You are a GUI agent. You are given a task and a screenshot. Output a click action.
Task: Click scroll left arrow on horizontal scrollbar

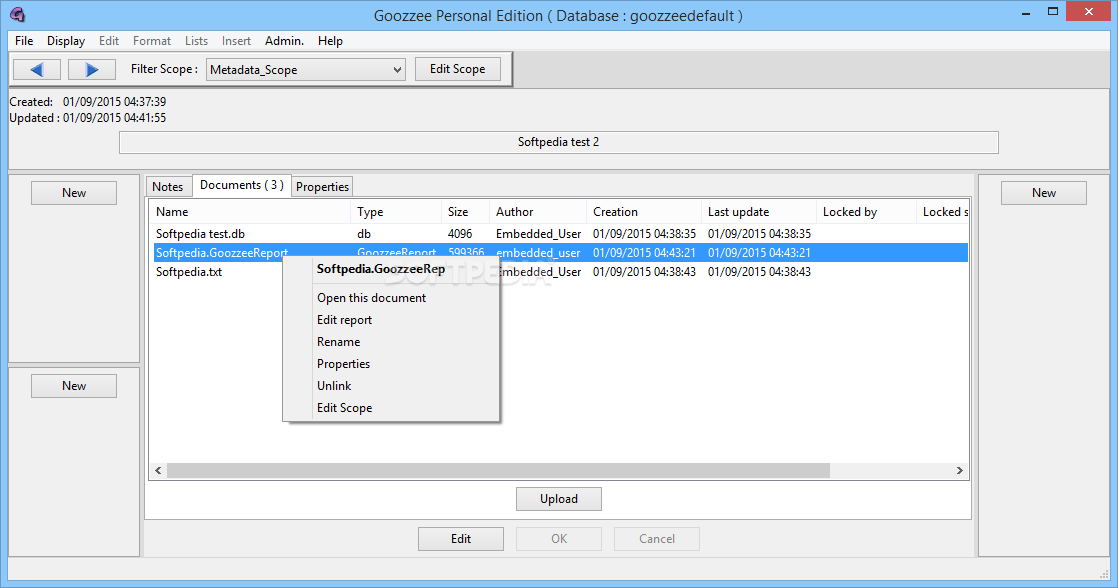click(x=158, y=470)
